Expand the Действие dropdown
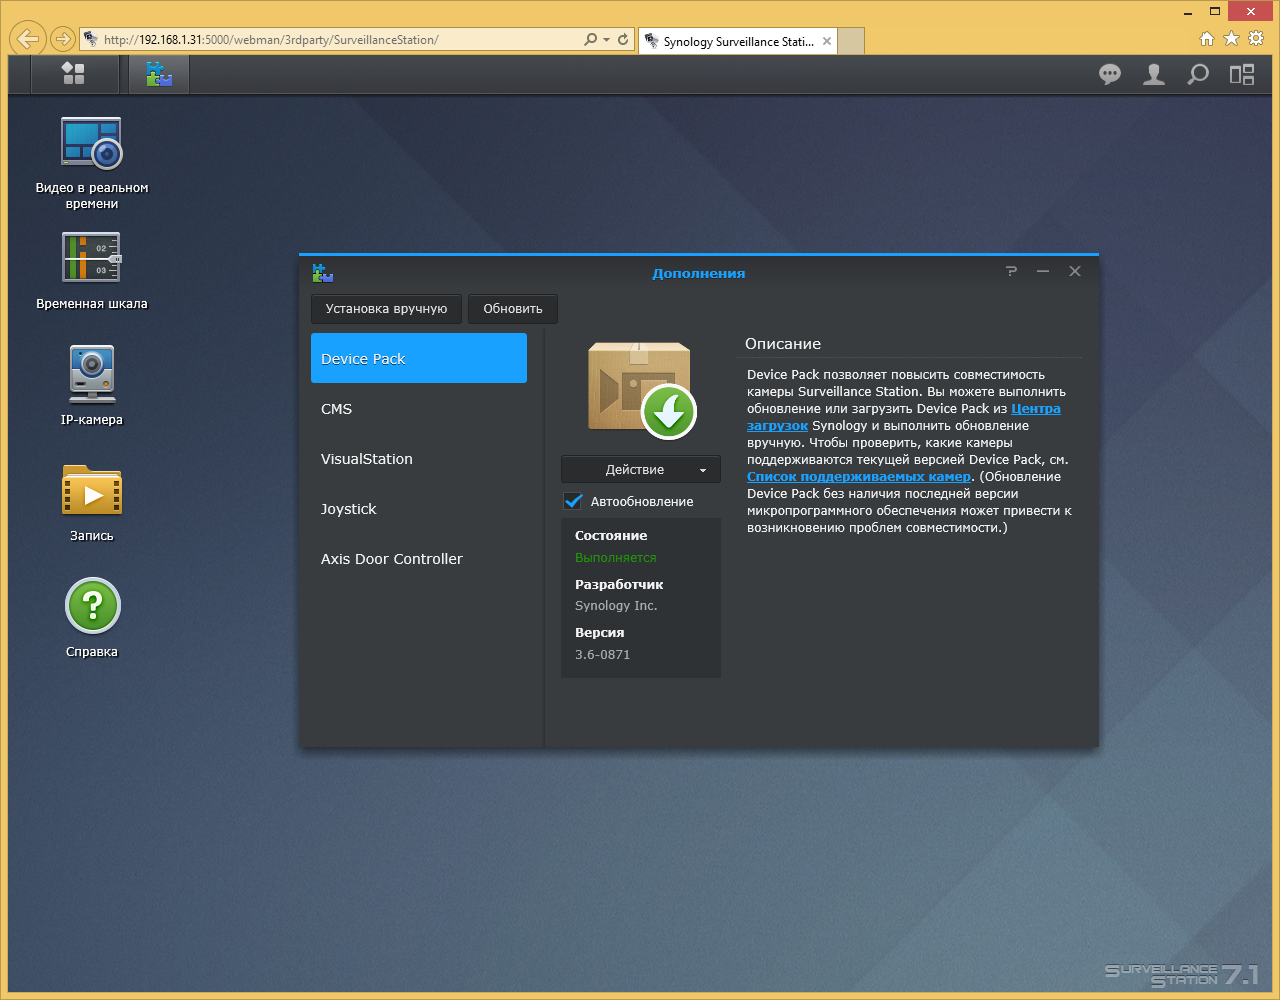 coord(641,470)
